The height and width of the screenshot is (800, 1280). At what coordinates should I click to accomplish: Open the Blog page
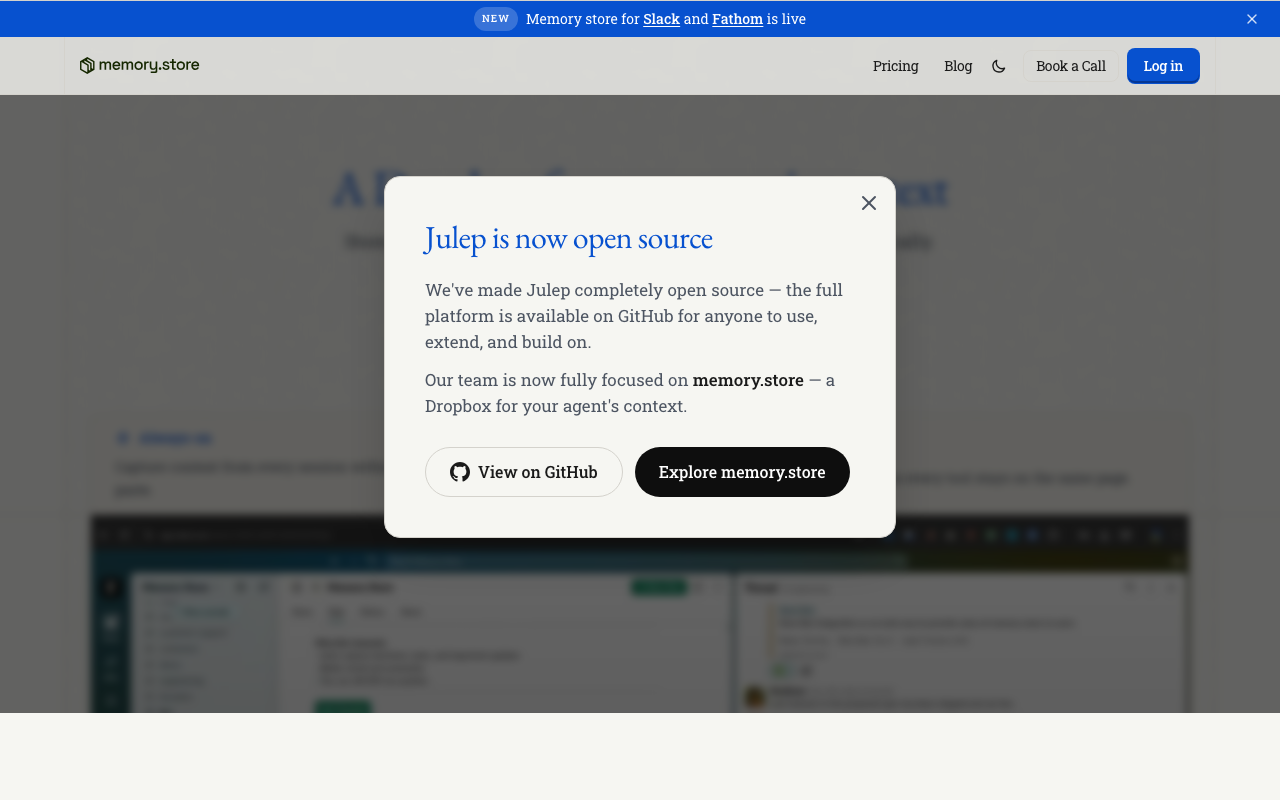pos(957,65)
